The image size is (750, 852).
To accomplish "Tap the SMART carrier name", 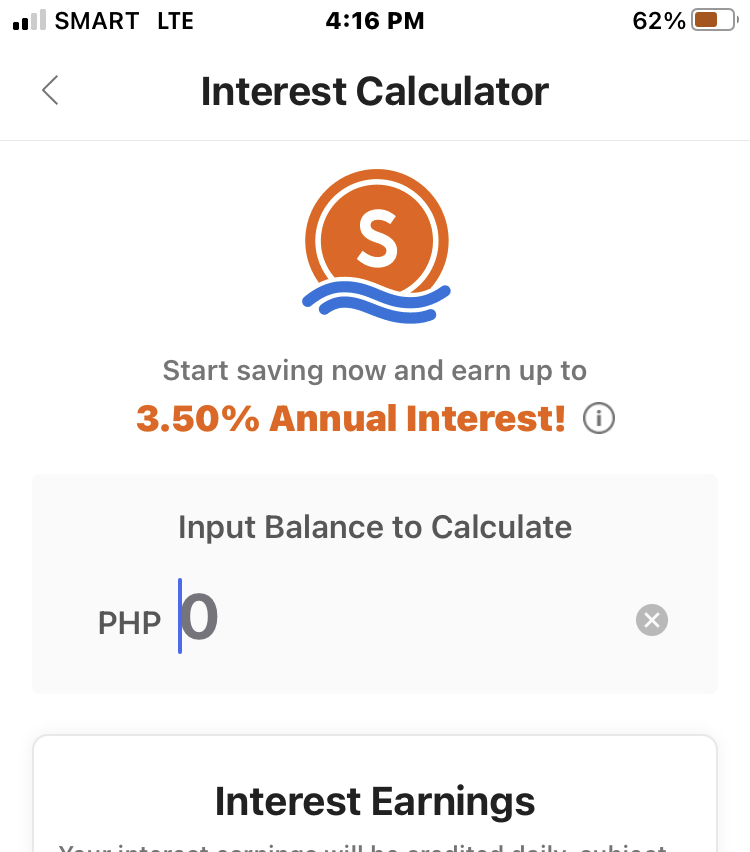I will [96, 21].
